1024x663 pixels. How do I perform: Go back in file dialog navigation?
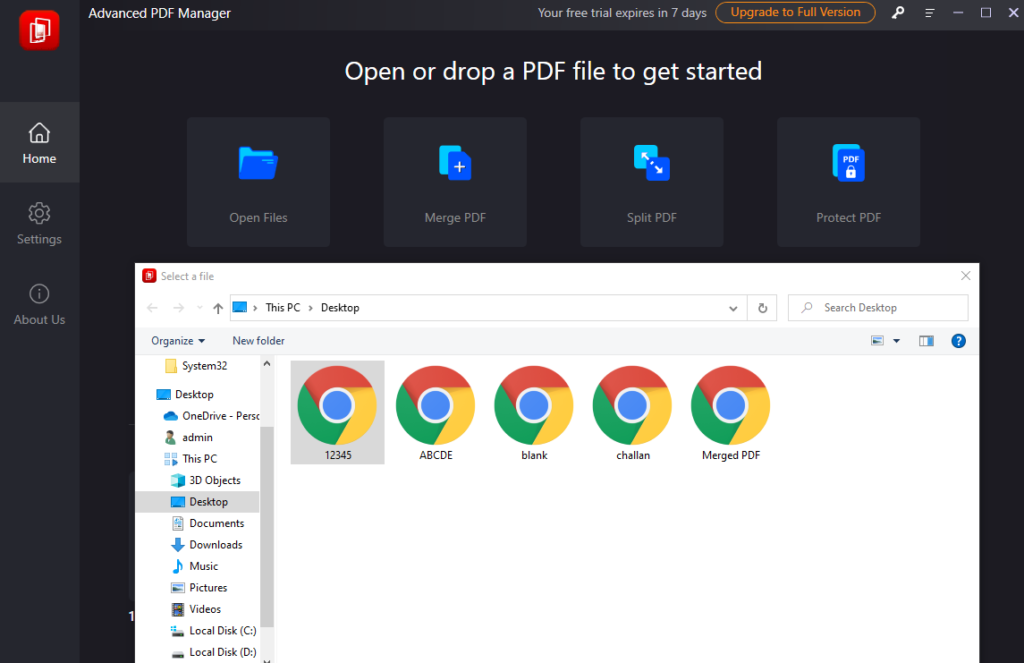click(152, 308)
